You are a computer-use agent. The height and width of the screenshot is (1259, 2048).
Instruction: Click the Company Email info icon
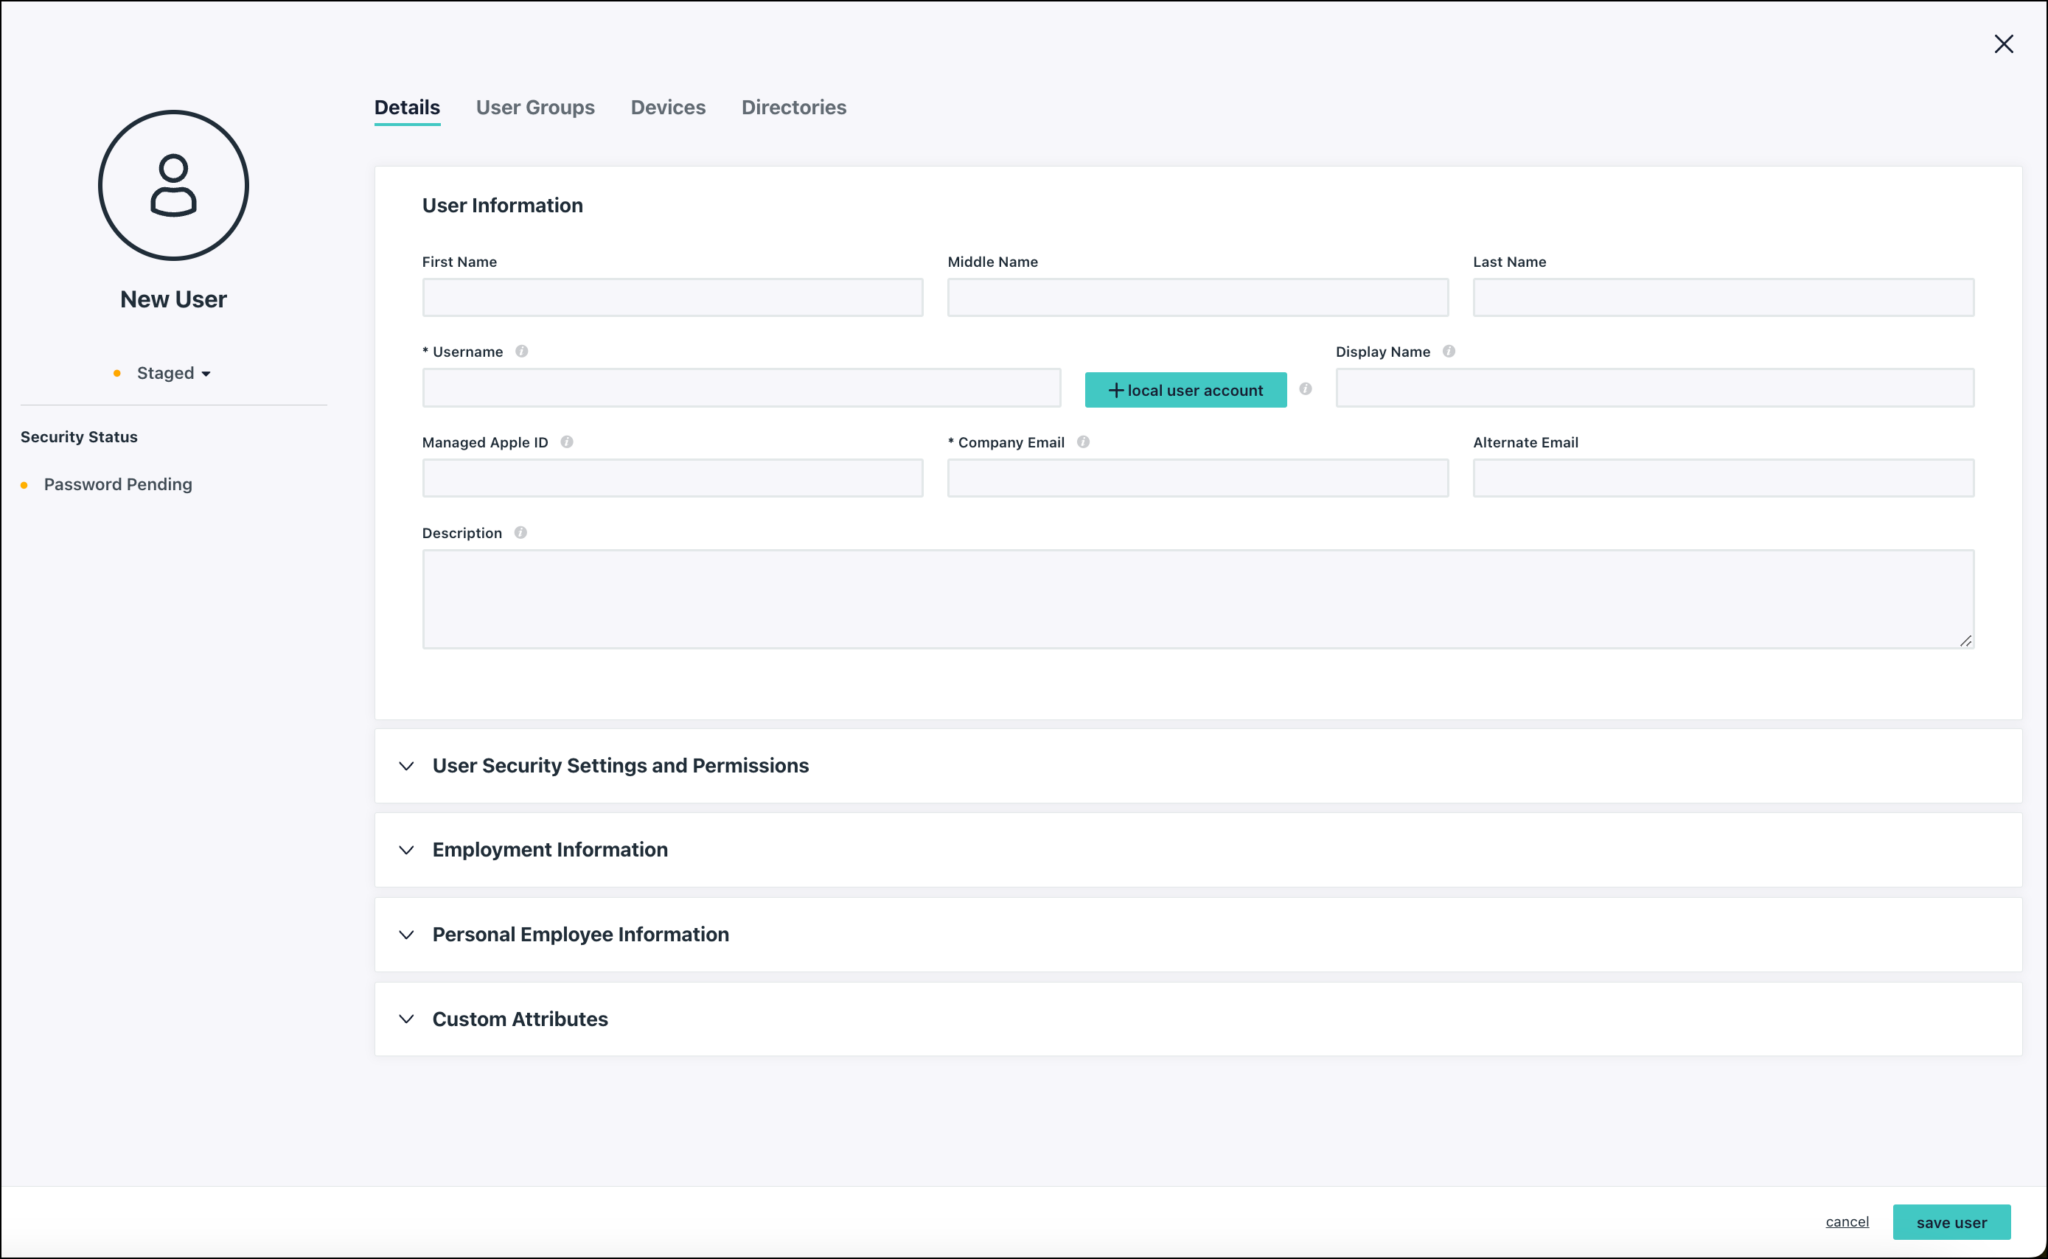tap(1084, 441)
